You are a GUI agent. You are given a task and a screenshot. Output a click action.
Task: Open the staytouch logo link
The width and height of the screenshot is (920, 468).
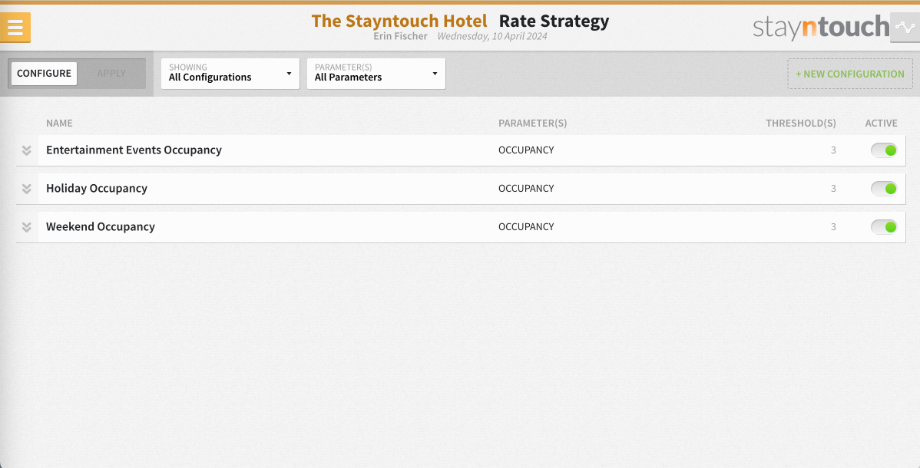pyautogui.click(x=821, y=27)
